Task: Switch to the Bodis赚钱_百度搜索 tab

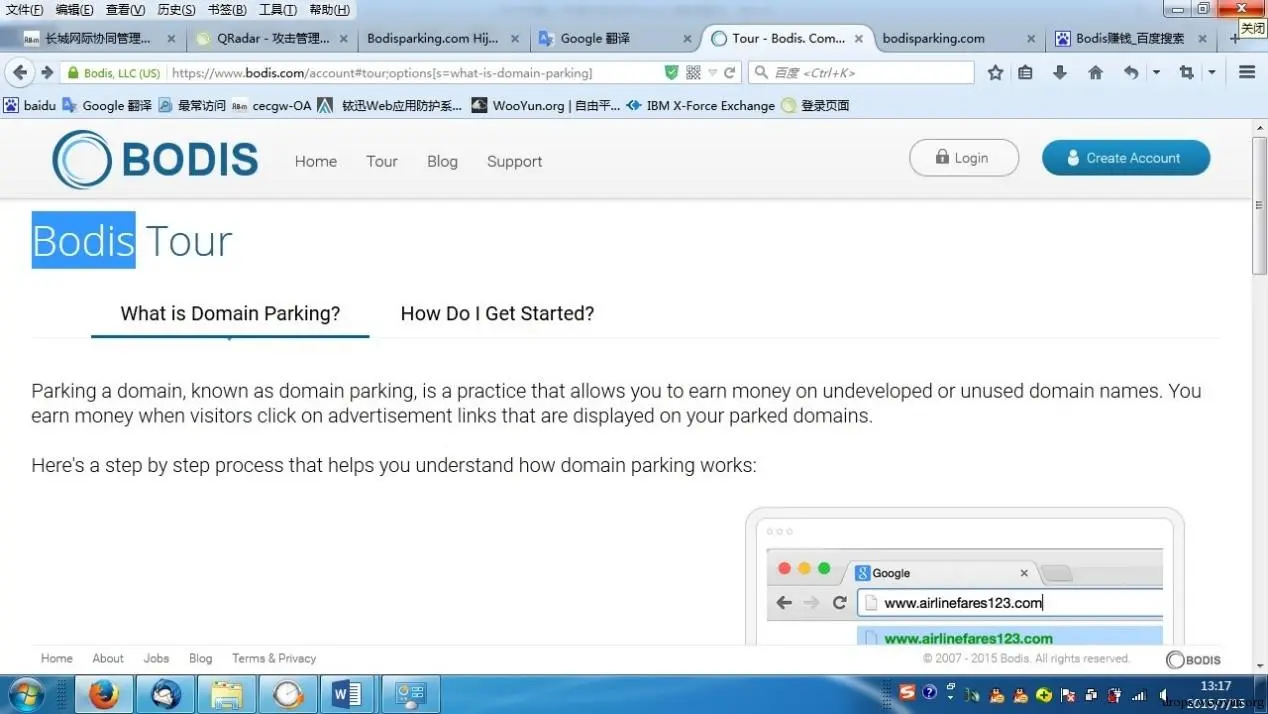Action: click(1130, 38)
